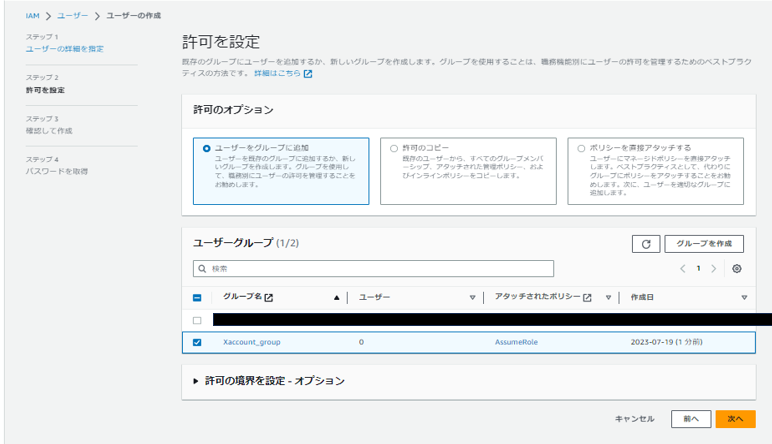This screenshot has height=444, width=772.
Task: Open external link icon beside 詳細はこちら
Action: tap(308, 74)
